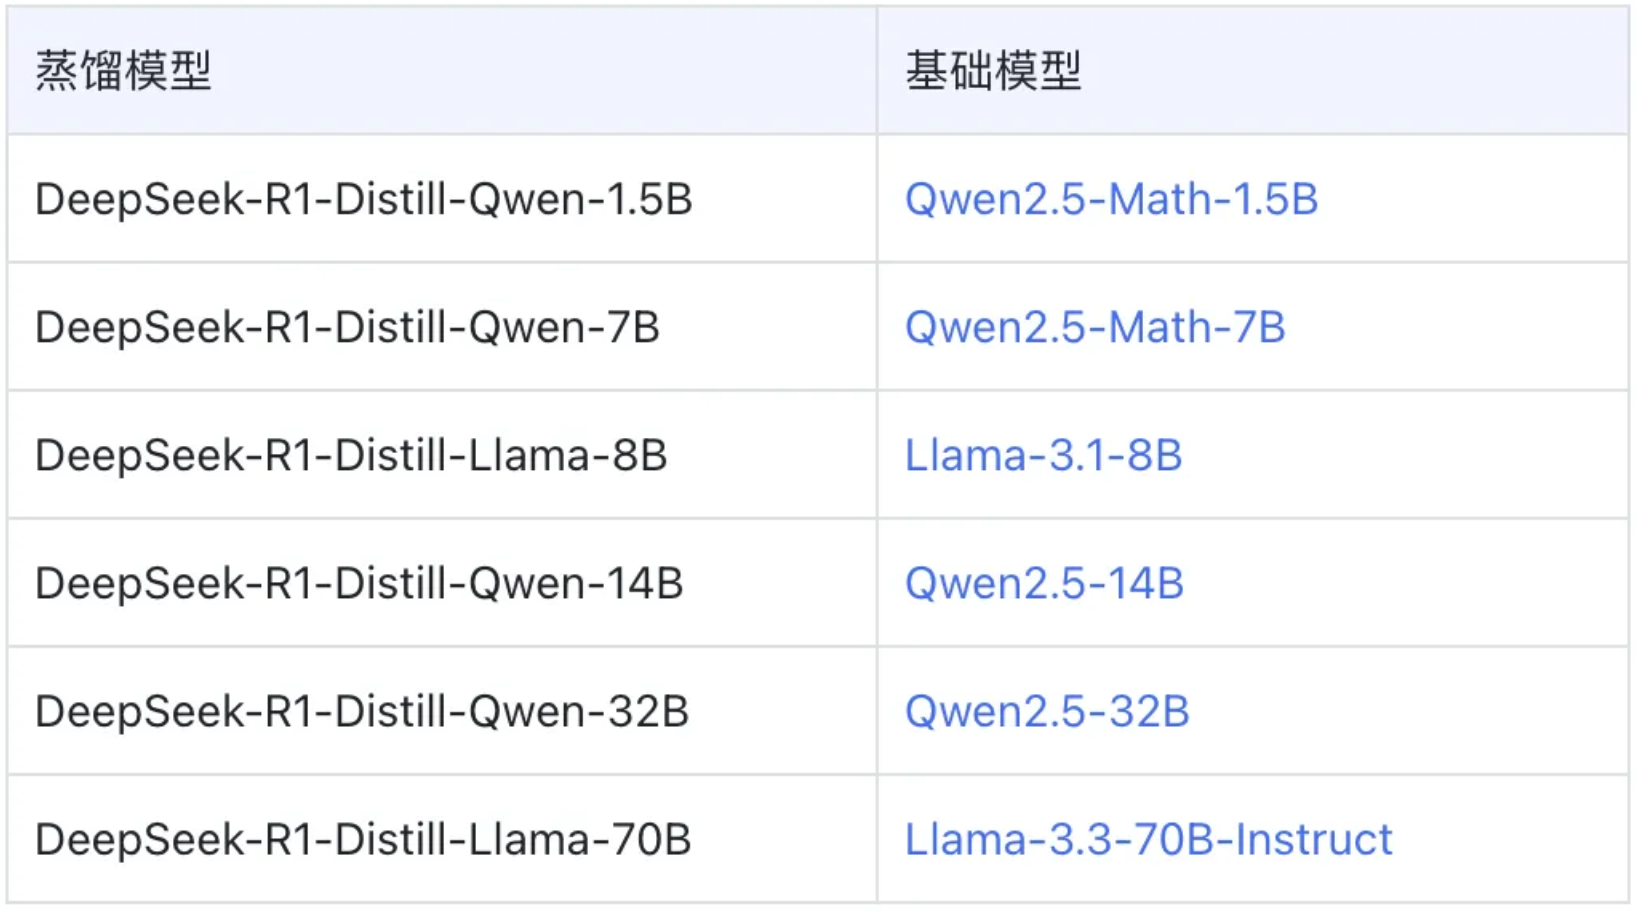Open base model link for Distill-Llama-8B row
1636x912 pixels.
1042,455
